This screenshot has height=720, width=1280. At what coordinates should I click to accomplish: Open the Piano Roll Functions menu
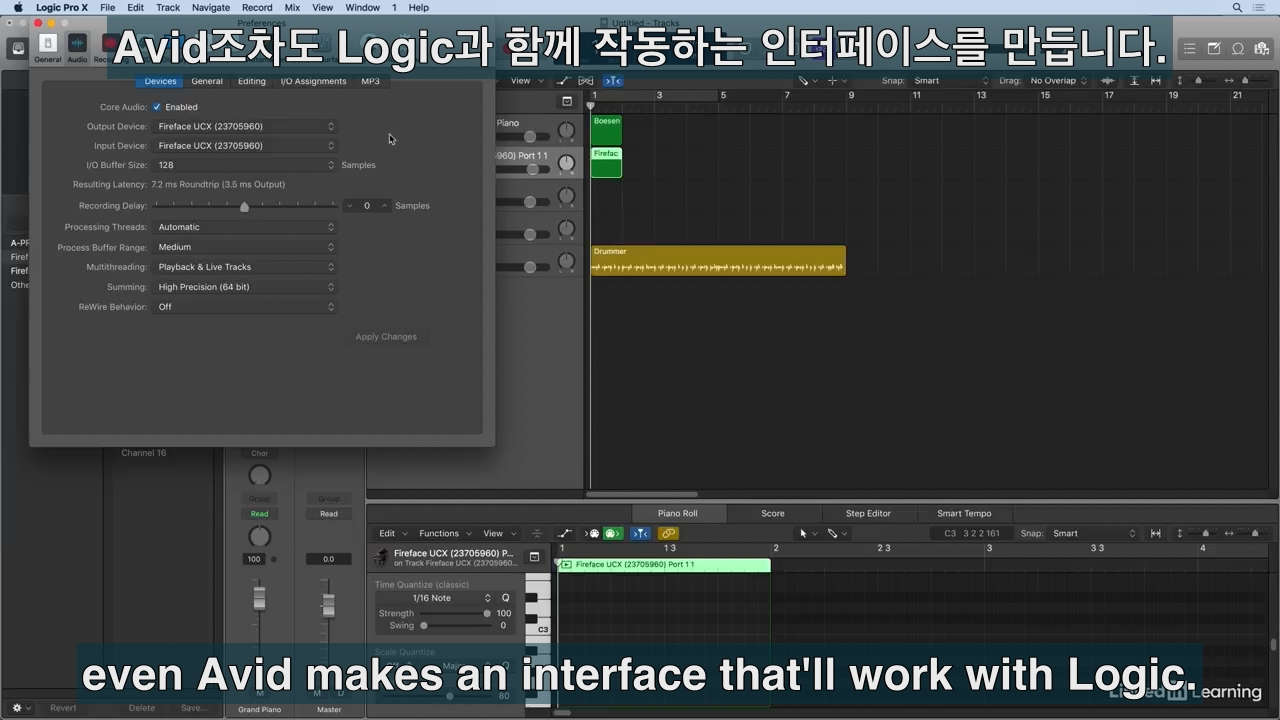point(444,533)
